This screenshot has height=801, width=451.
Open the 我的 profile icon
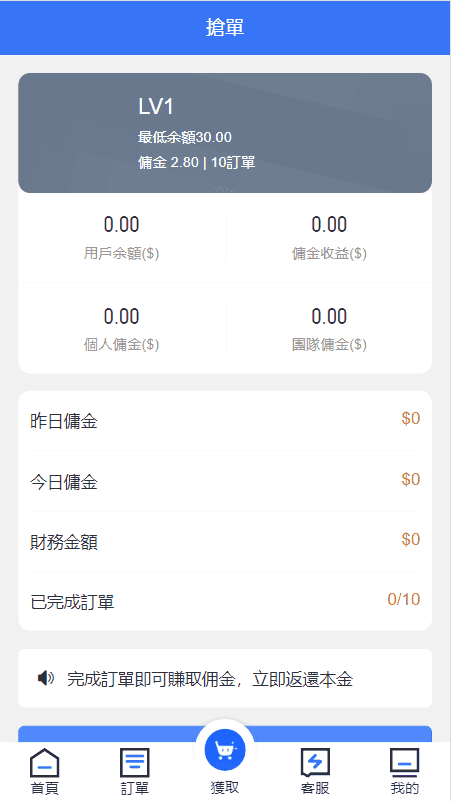pyautogui.click(x=405, y=762)
